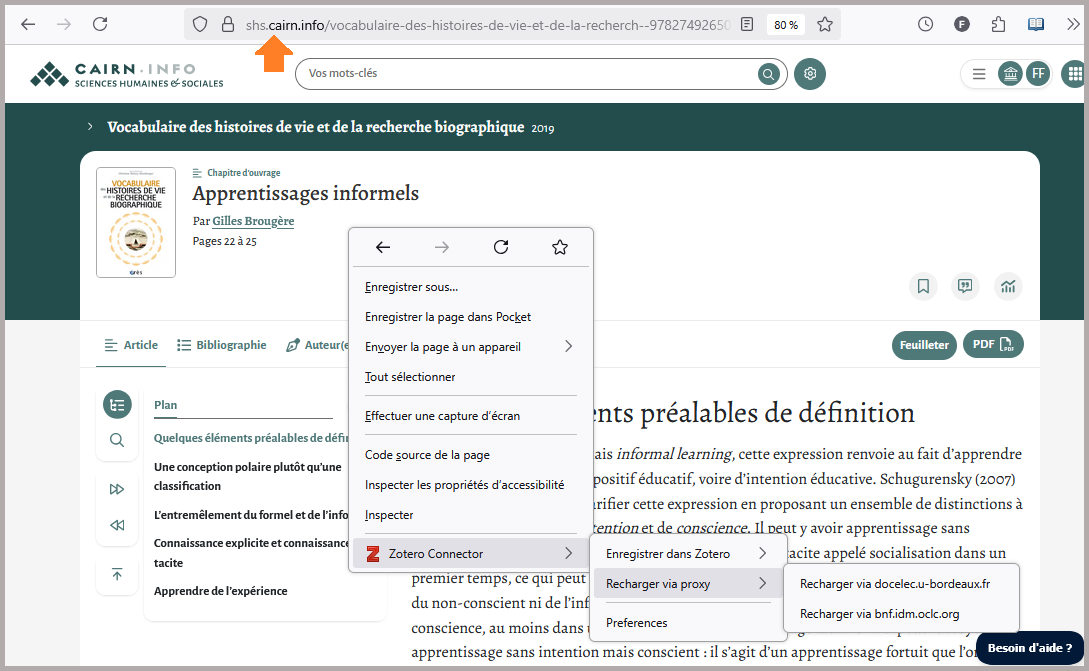Reload page with browser toolbar refresh icon

(100, 24)
